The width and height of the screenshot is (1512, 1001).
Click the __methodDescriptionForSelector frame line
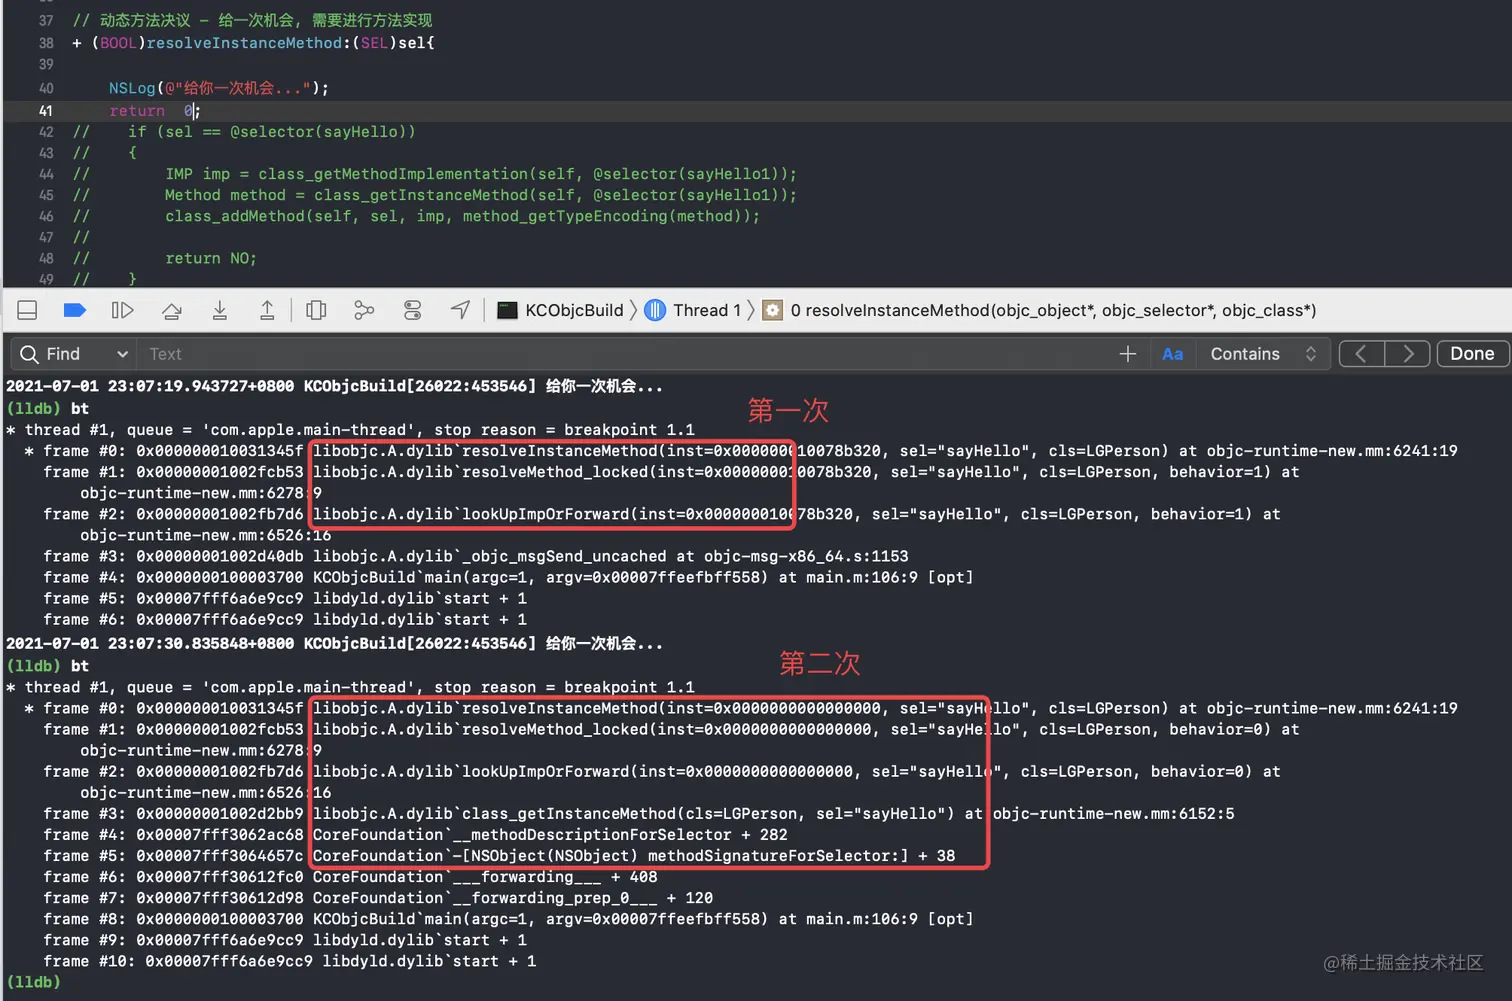coord(415,835)
